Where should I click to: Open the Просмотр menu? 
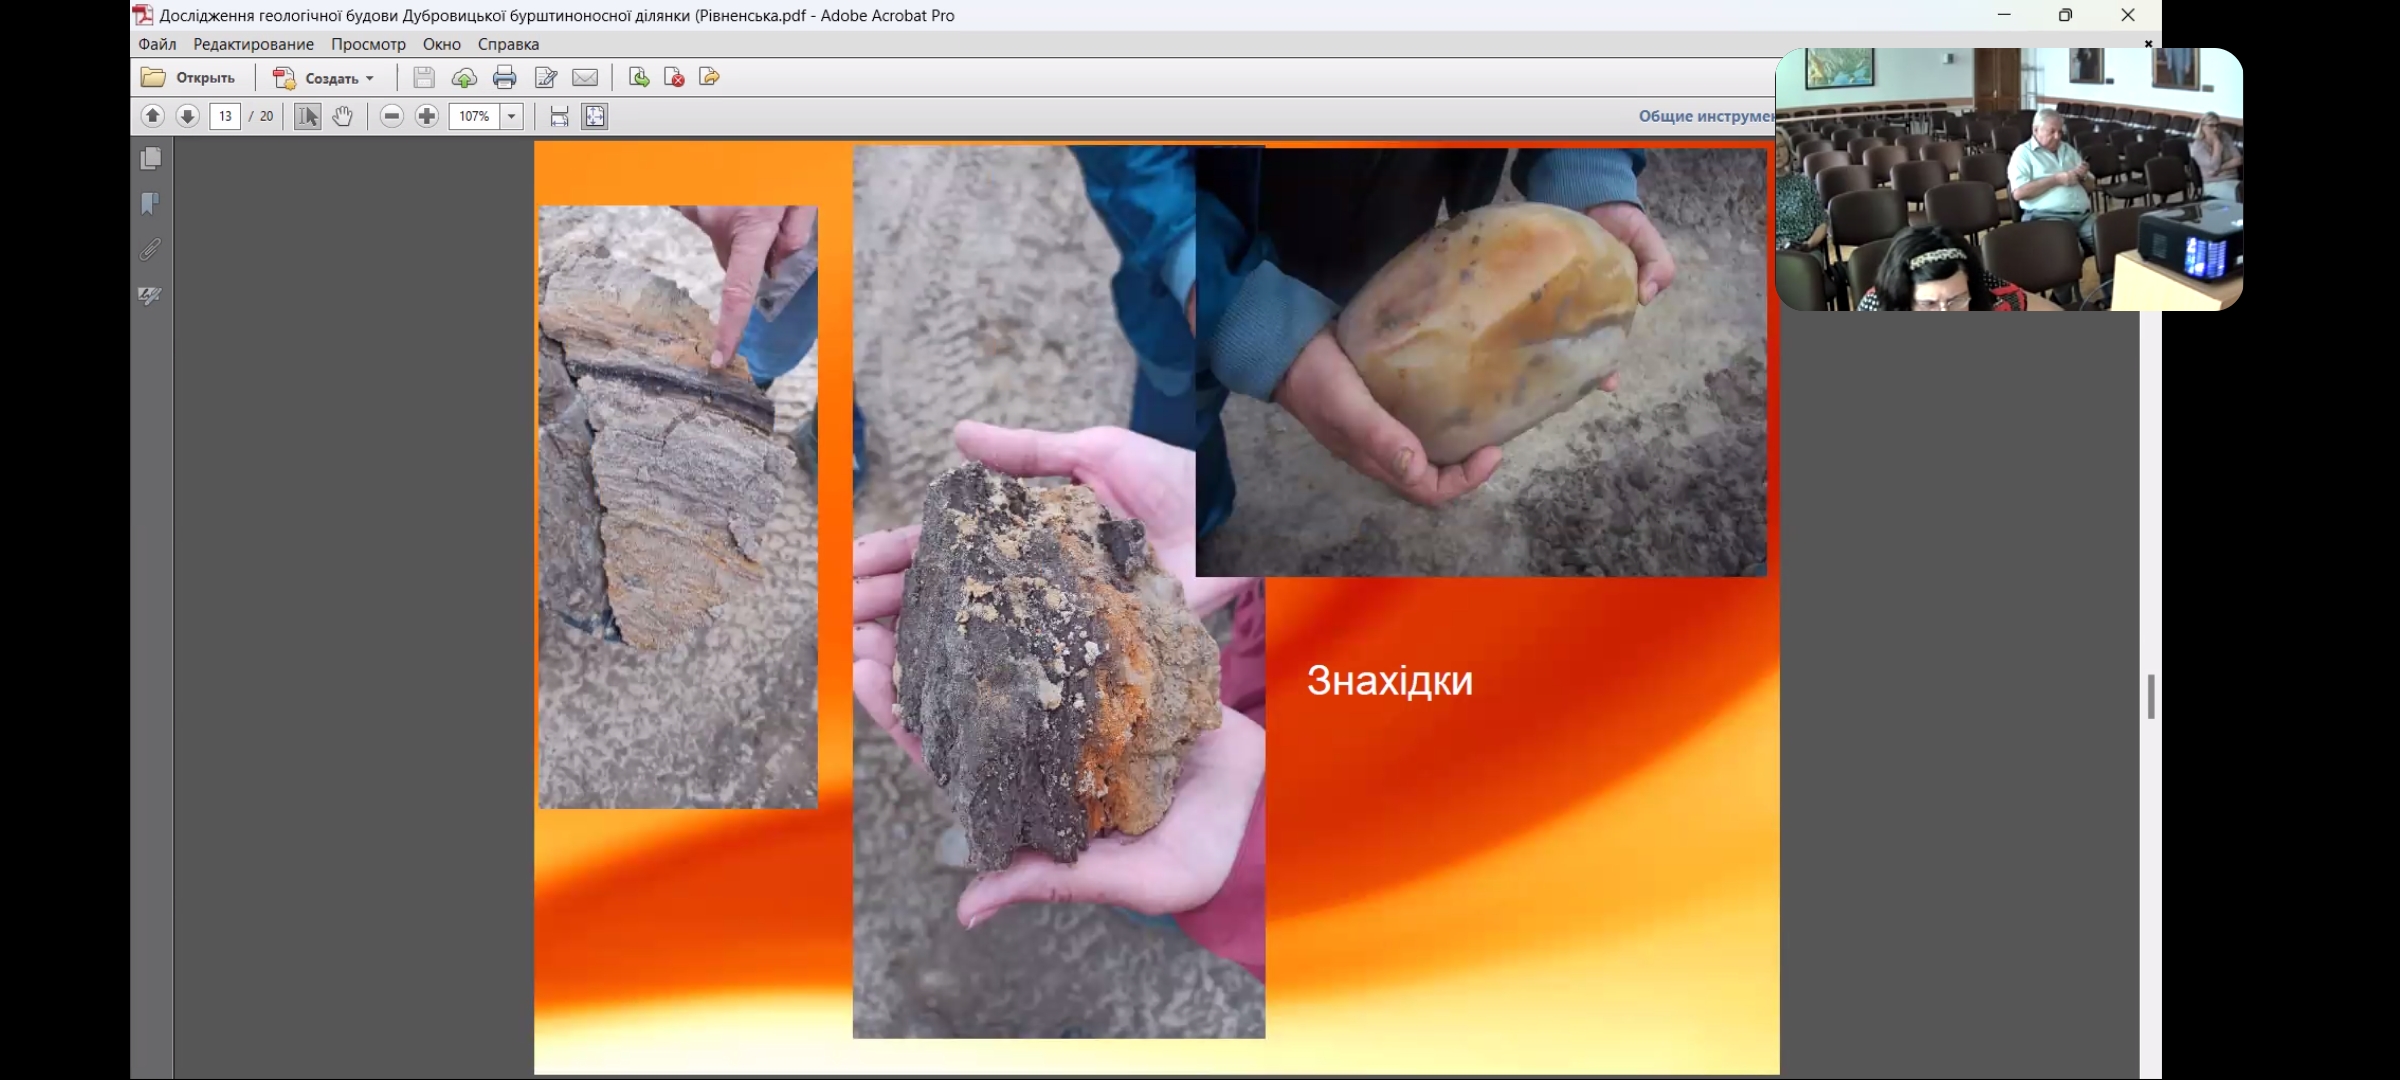[x=368, y=44]
